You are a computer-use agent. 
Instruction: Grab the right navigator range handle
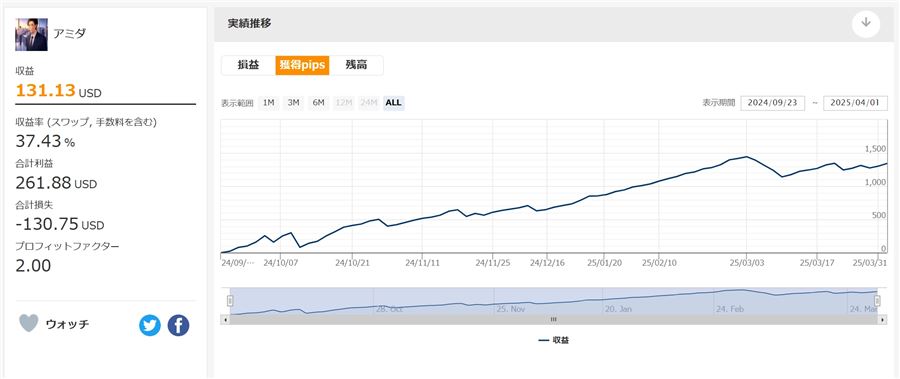877,301
